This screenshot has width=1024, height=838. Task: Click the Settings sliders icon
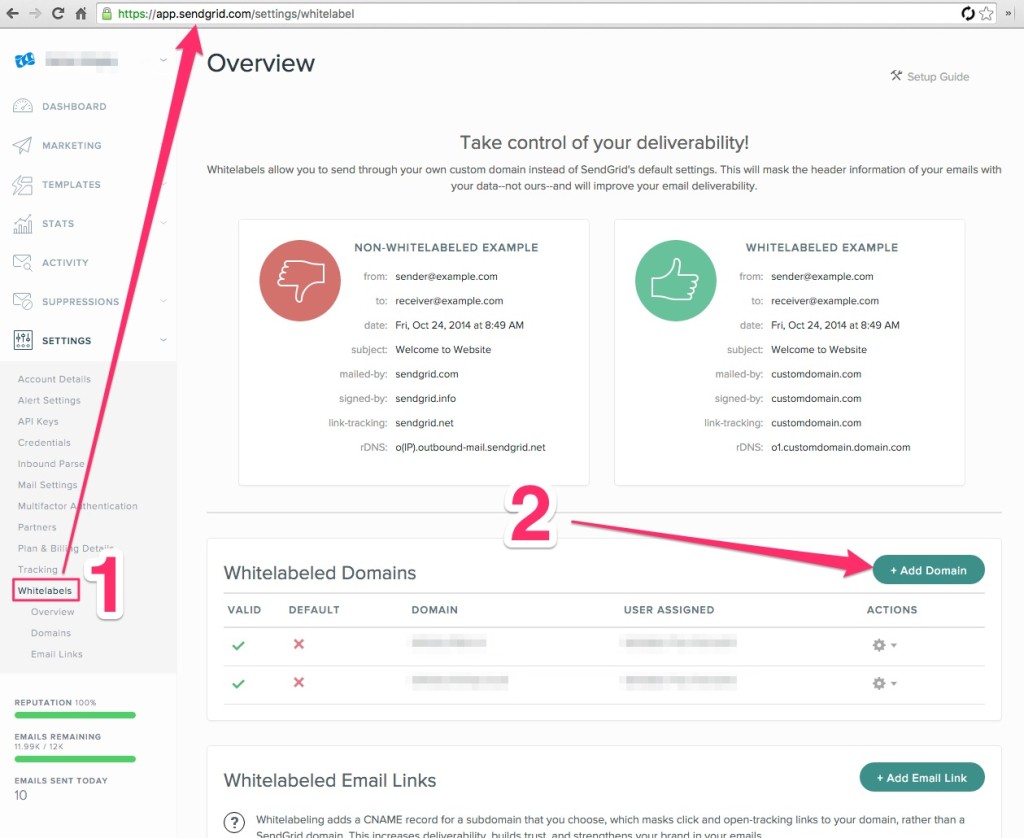tap(23, 340)
